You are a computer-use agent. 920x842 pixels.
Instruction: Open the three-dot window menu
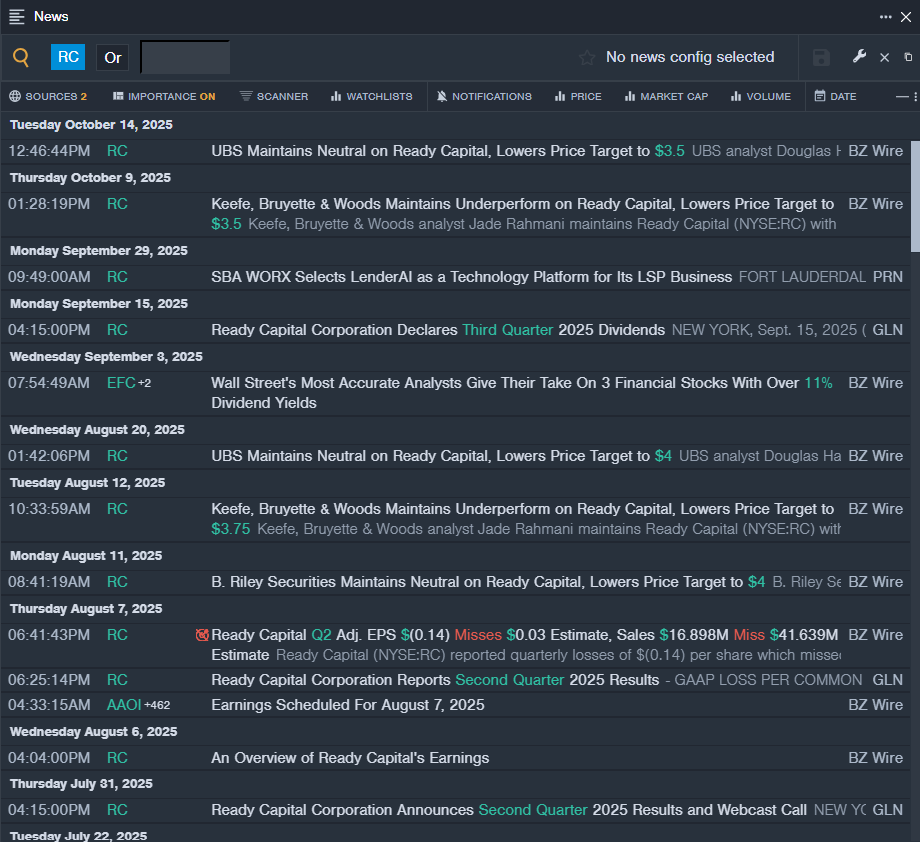[x=886, y=17]
